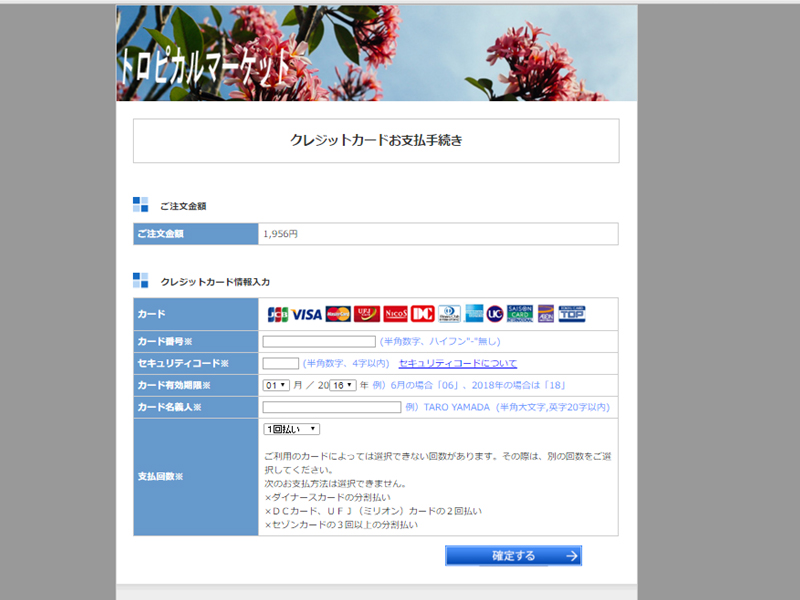The image size is (800, 600).
Task: Click the UC card logo
Action: [x=495, y=314]
